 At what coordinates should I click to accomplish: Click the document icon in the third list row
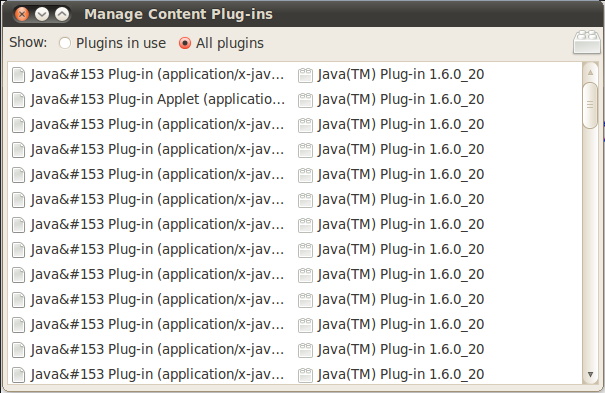point(18,125)
